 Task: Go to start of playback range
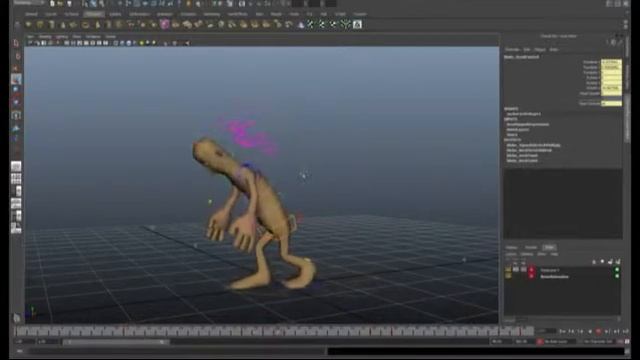(x=562, y=331)
